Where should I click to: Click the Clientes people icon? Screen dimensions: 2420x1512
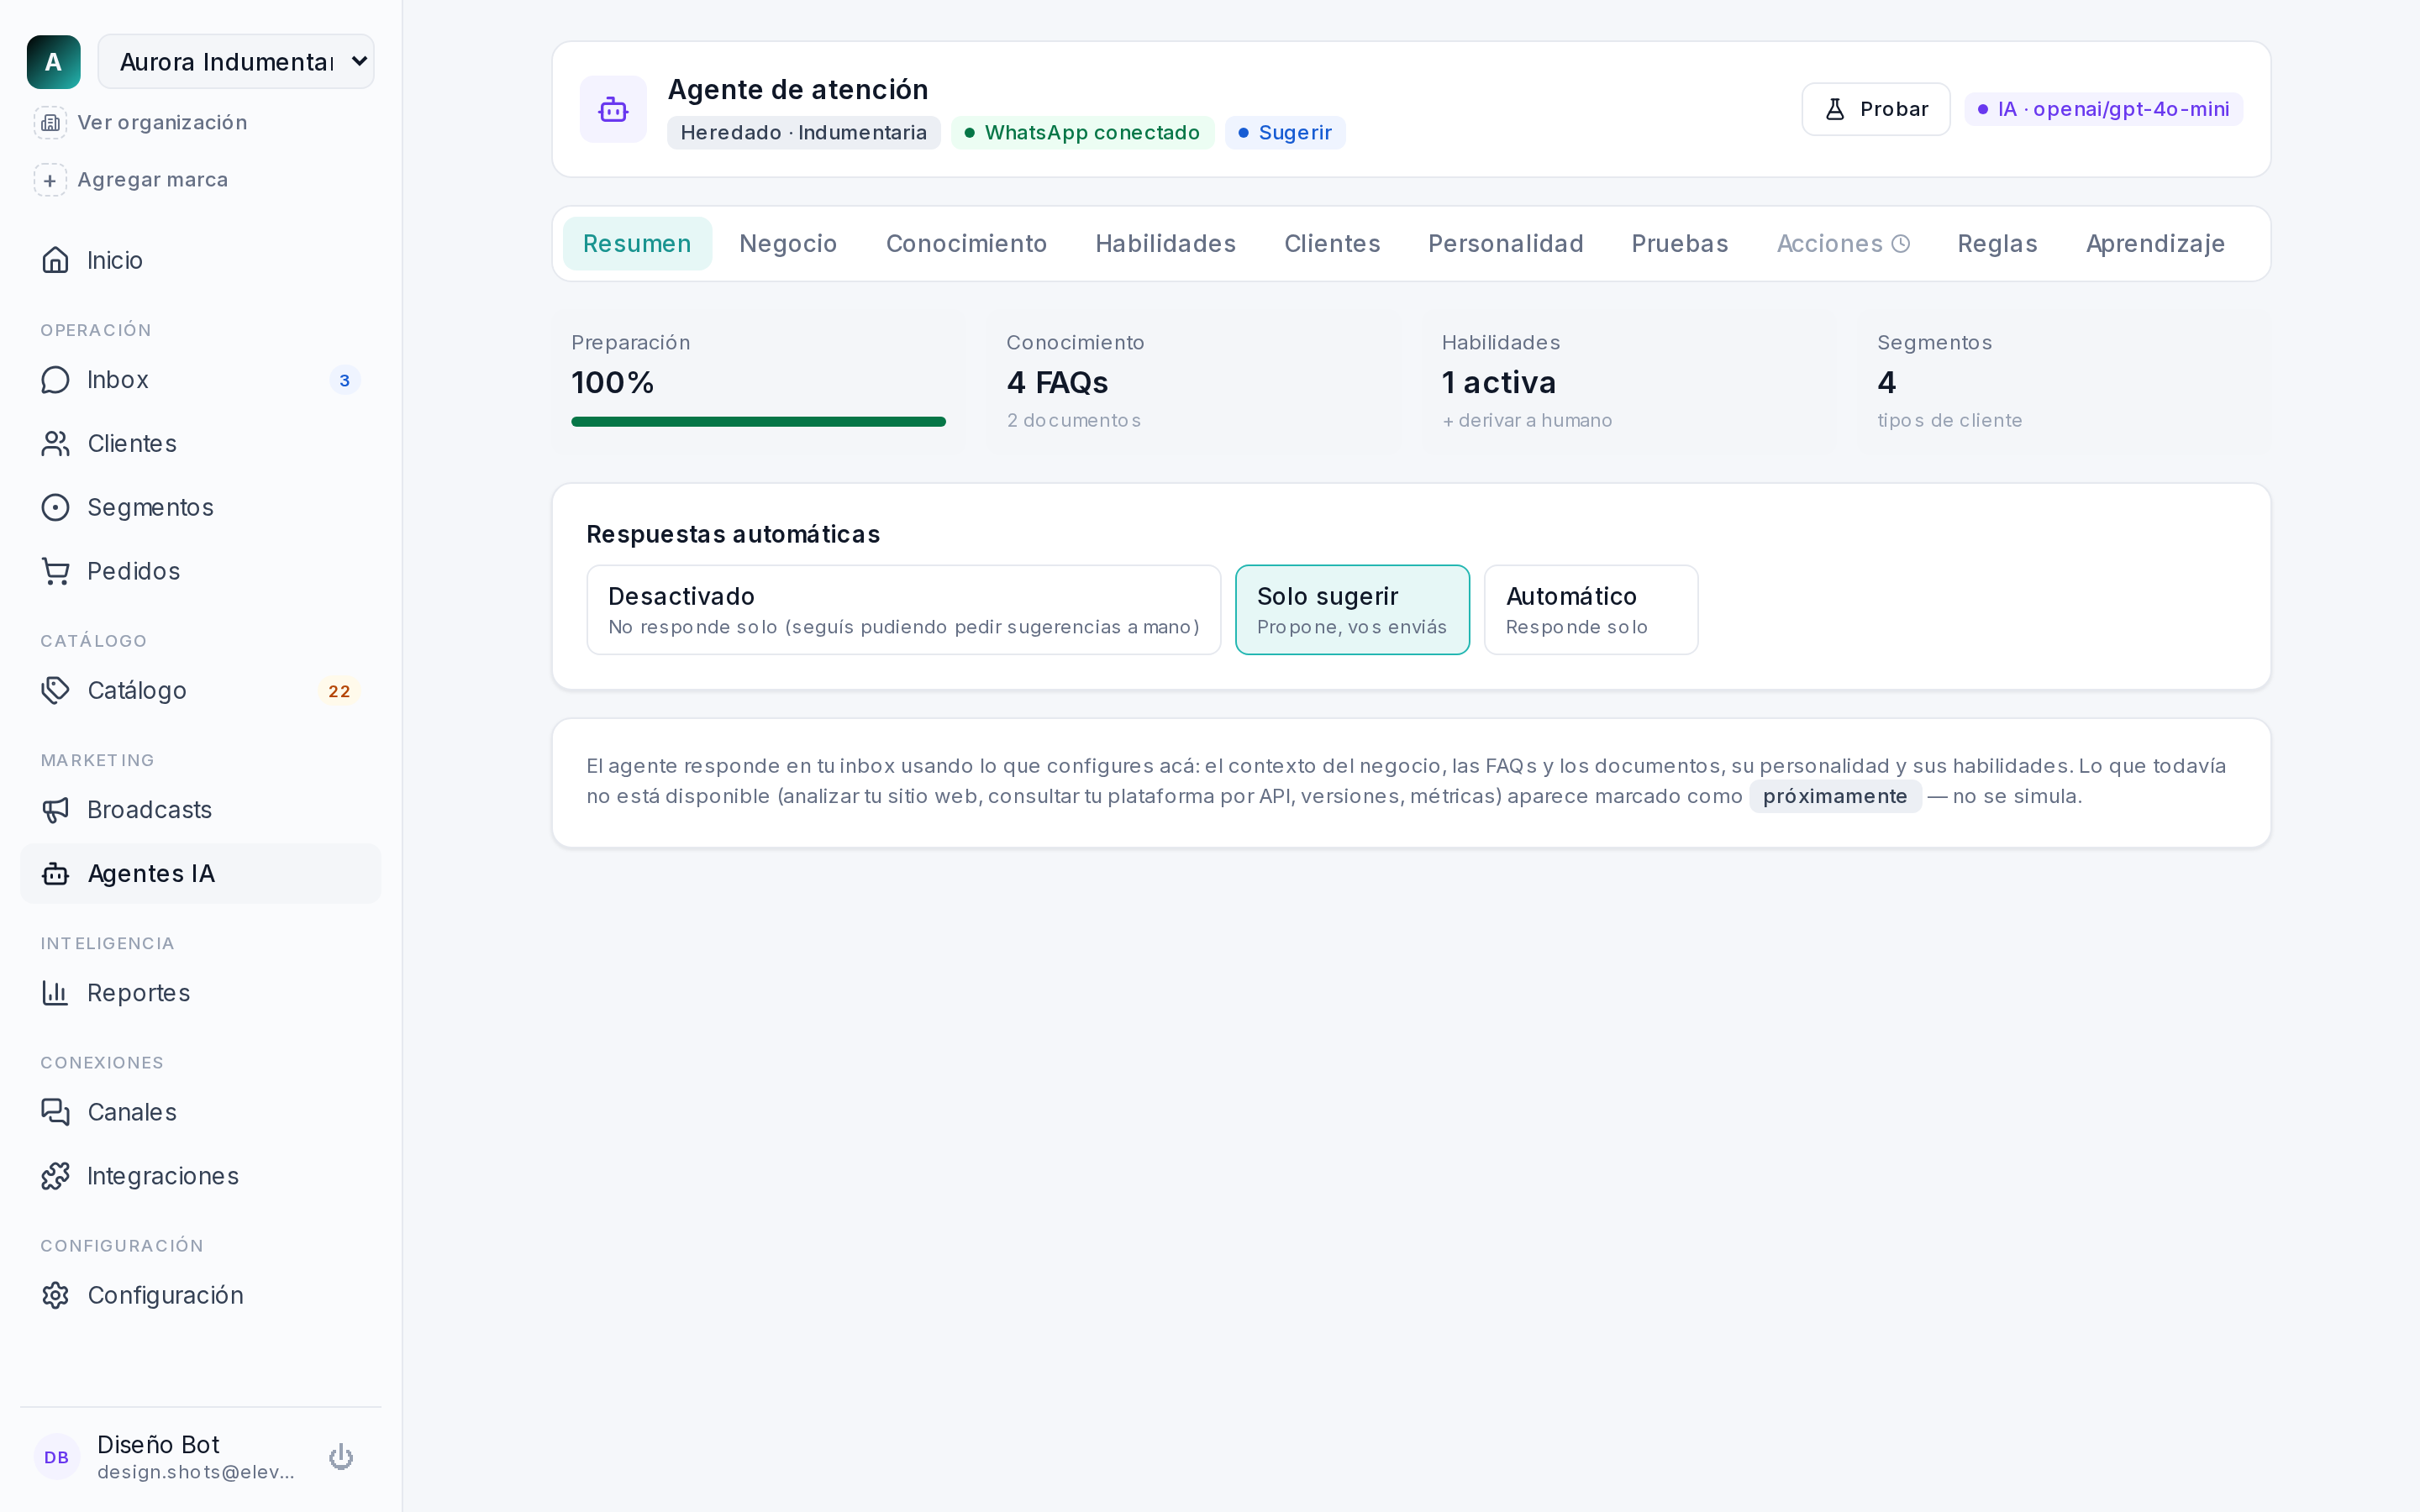(x=56, y=444)
